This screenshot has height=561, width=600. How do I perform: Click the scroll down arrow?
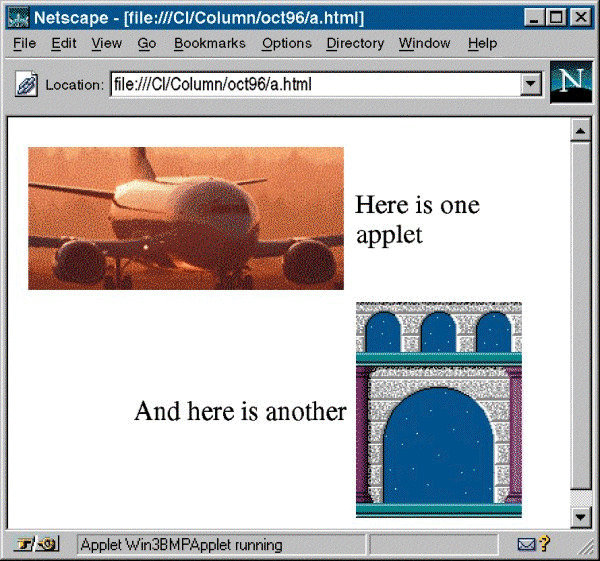click(x=579, y=517)
